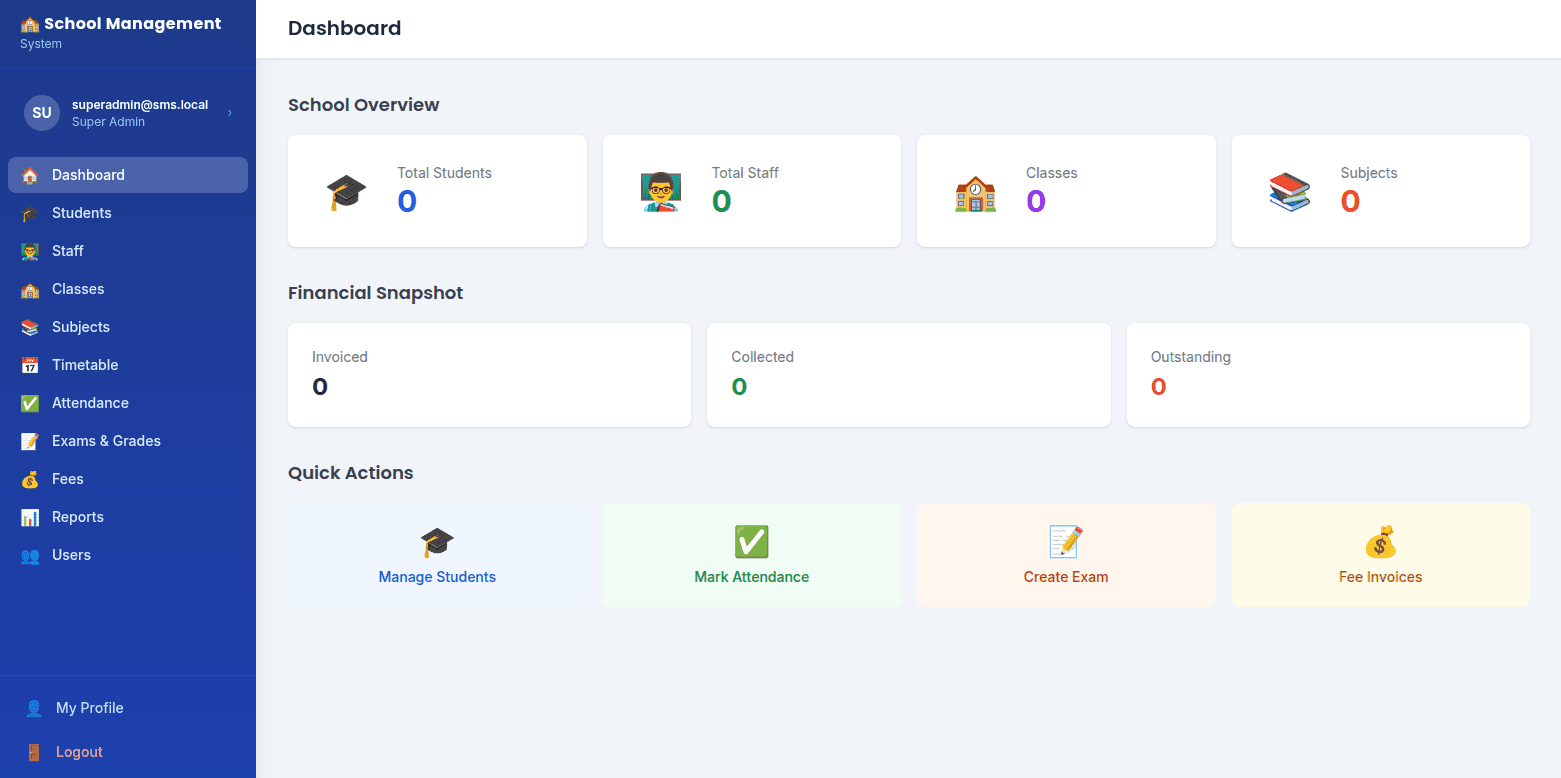Click the School Overview heading
Screen dimensions: 1561x778
[x=364, y=105]
